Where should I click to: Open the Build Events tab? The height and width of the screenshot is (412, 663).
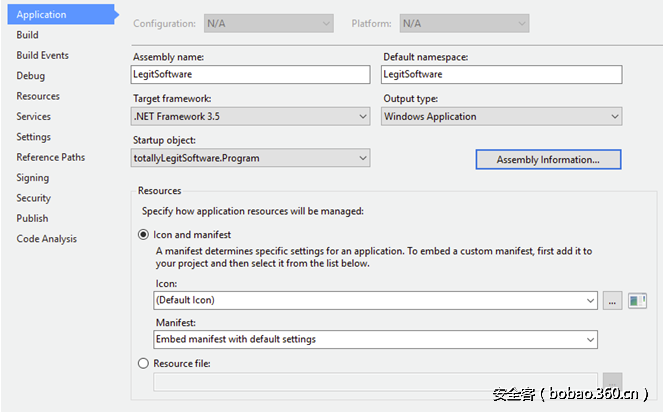tap(43, 55)
